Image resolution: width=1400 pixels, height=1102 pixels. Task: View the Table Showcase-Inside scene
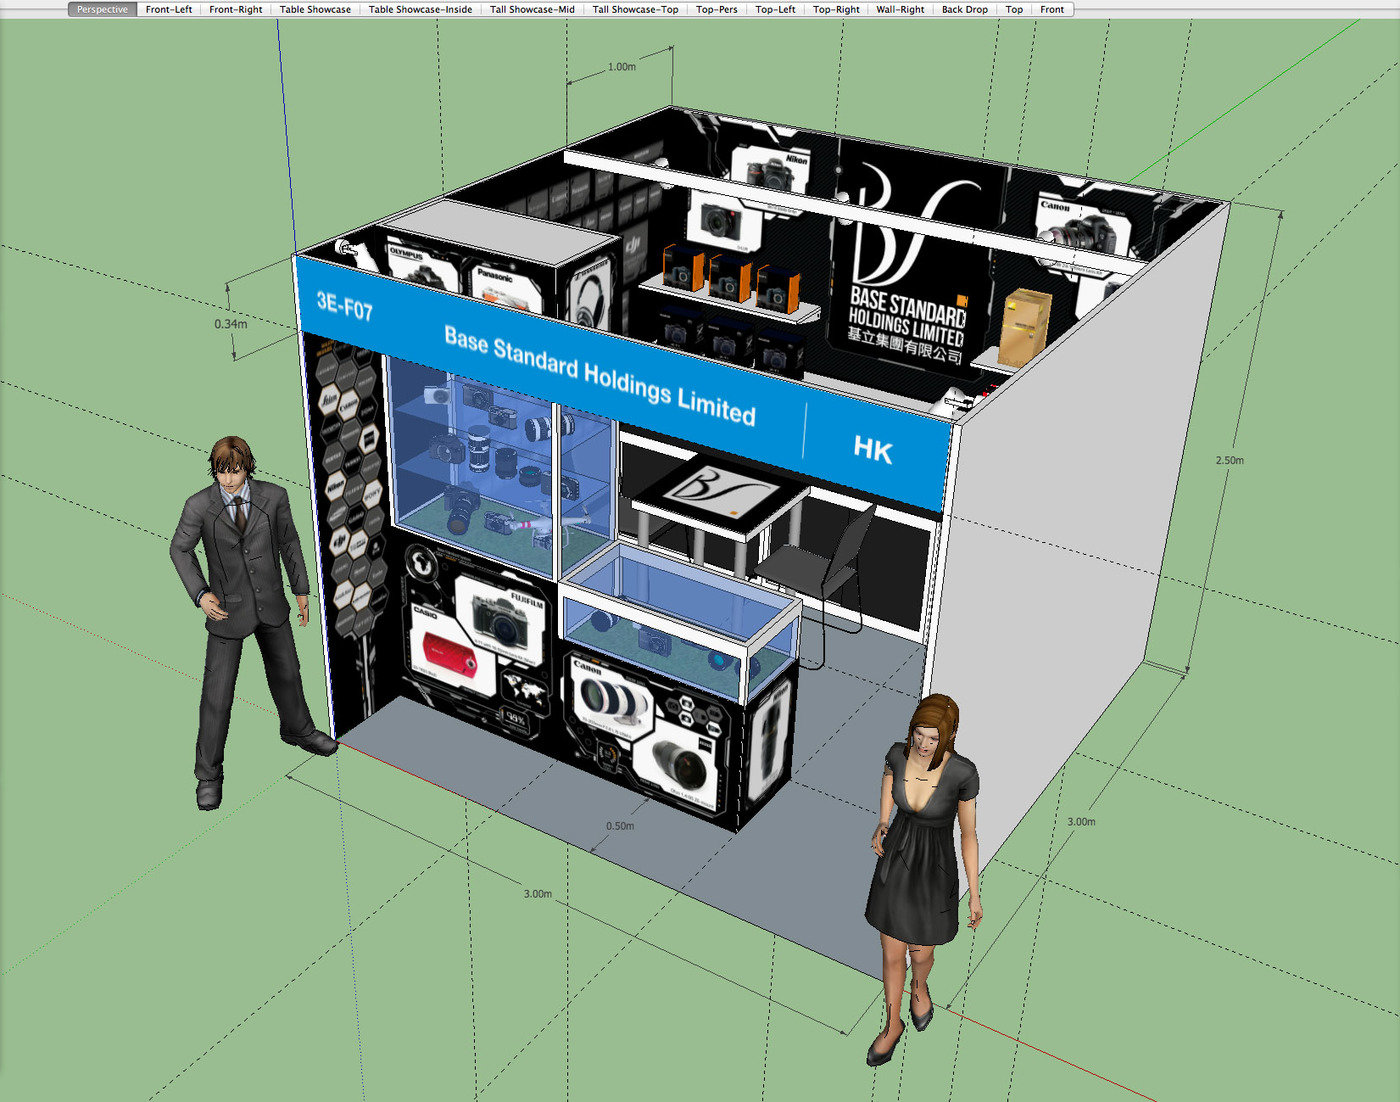click(x=419, y=9)
